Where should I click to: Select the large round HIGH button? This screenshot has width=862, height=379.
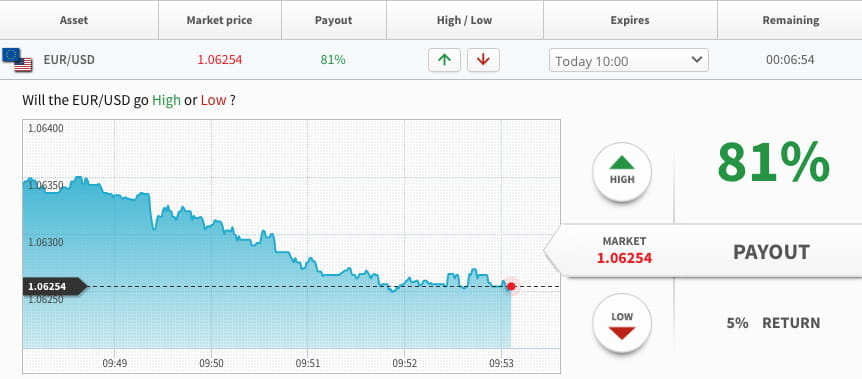(x=622, y=172)
